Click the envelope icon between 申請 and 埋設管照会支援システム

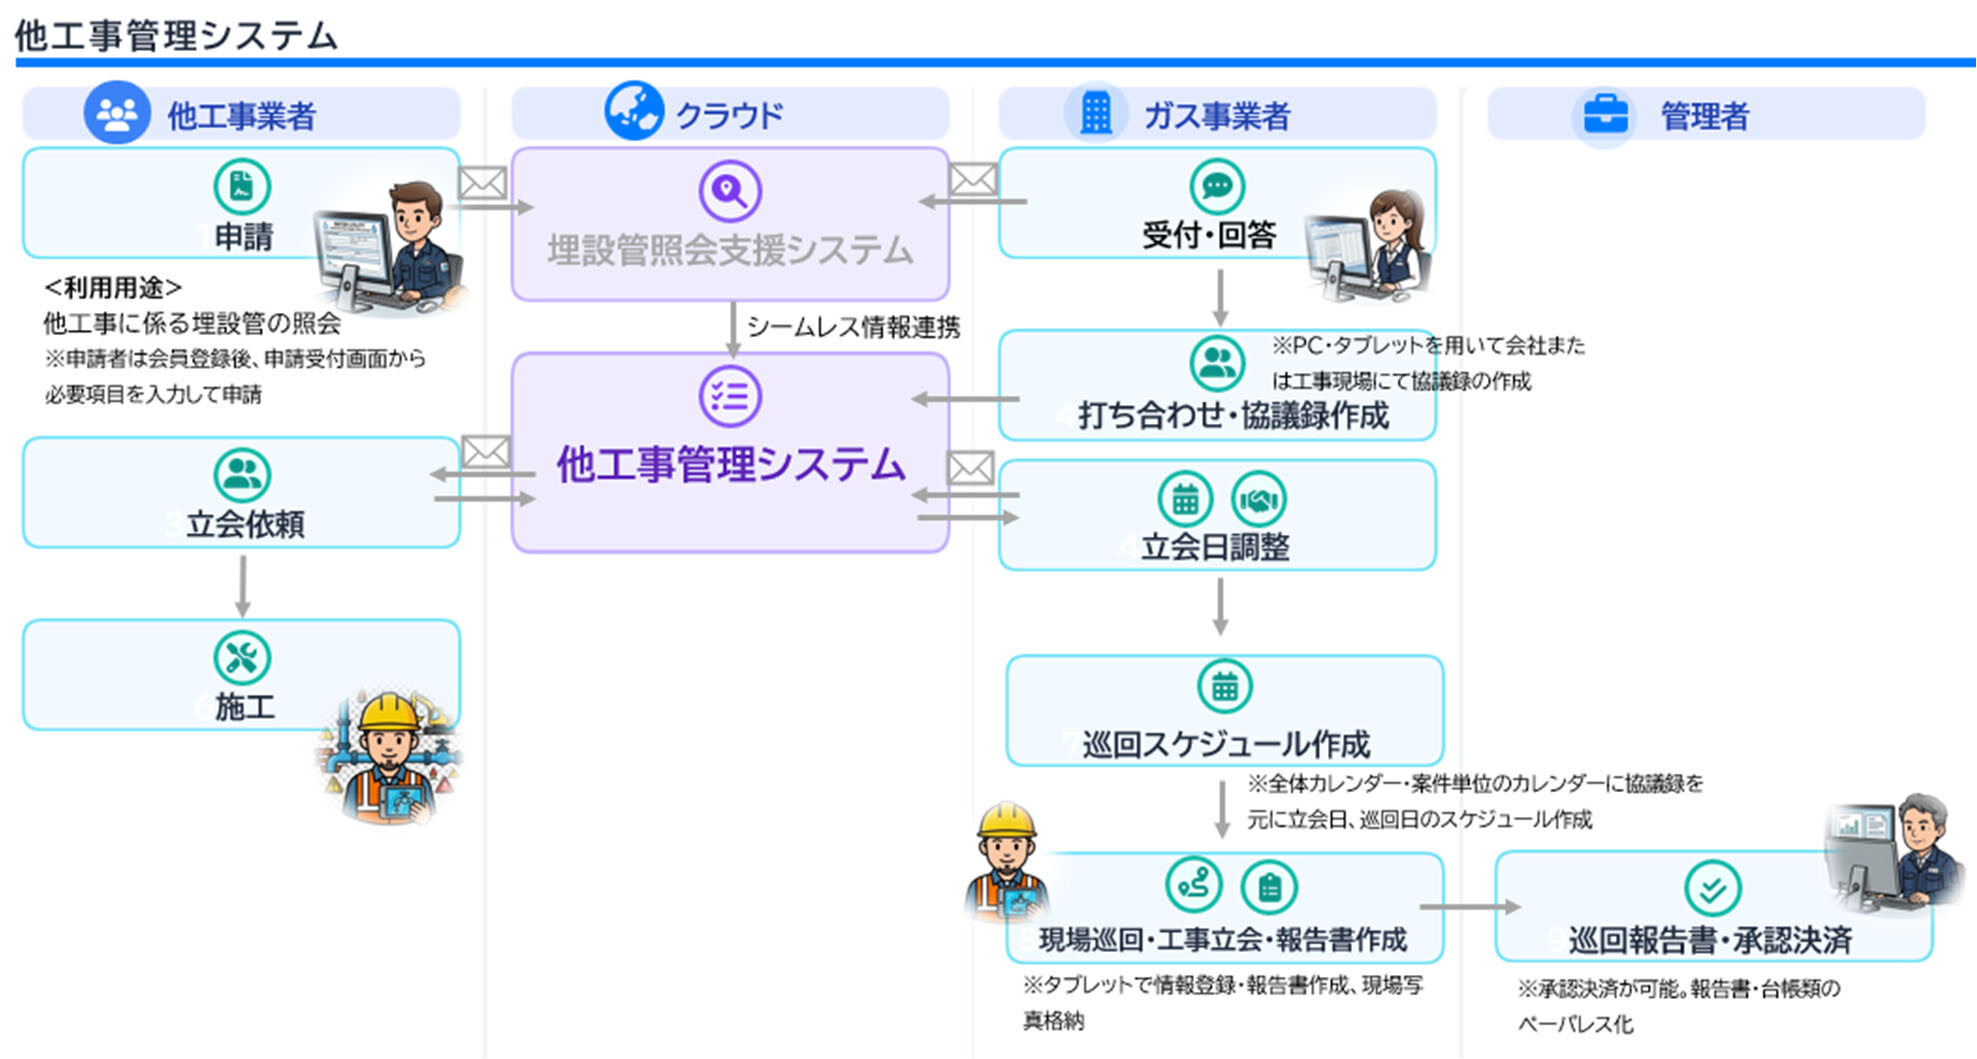[x=483, y=183]
